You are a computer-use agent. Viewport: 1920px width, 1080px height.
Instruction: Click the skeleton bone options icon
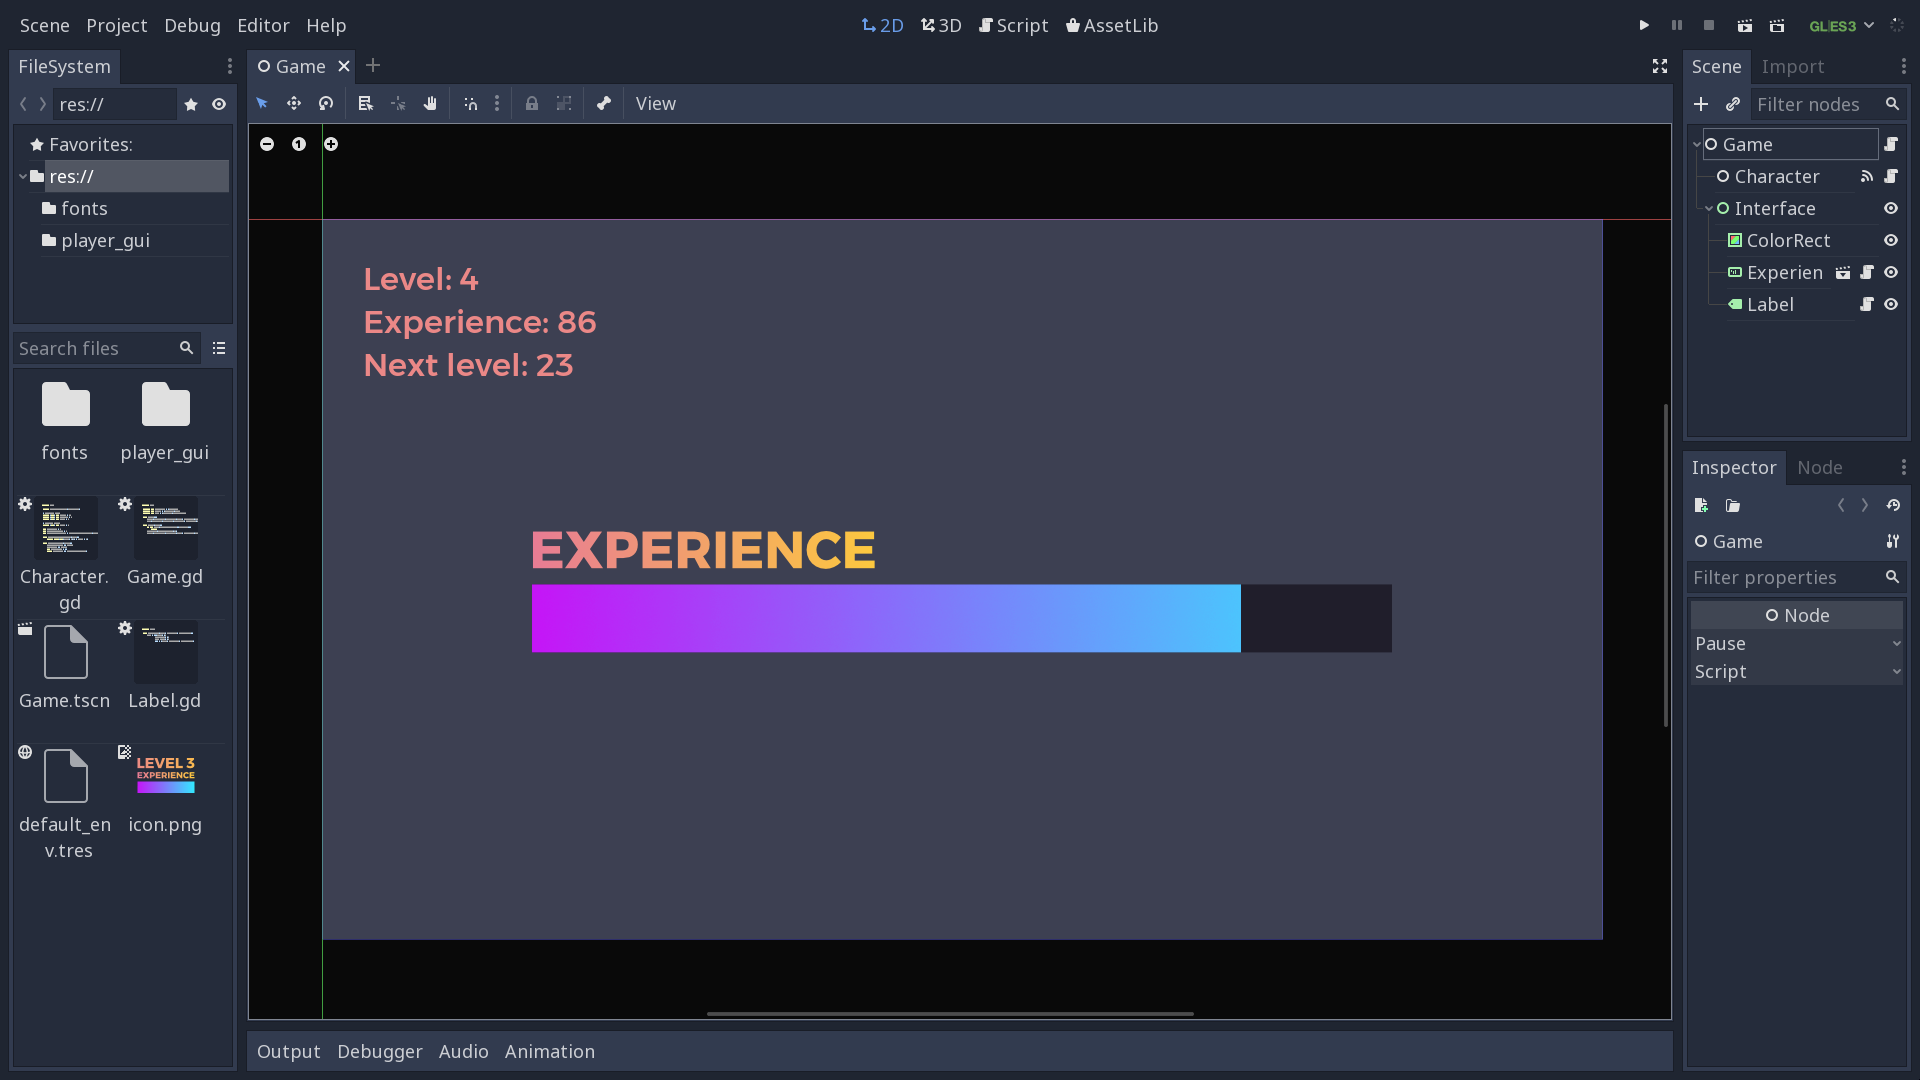coord(605,103)
